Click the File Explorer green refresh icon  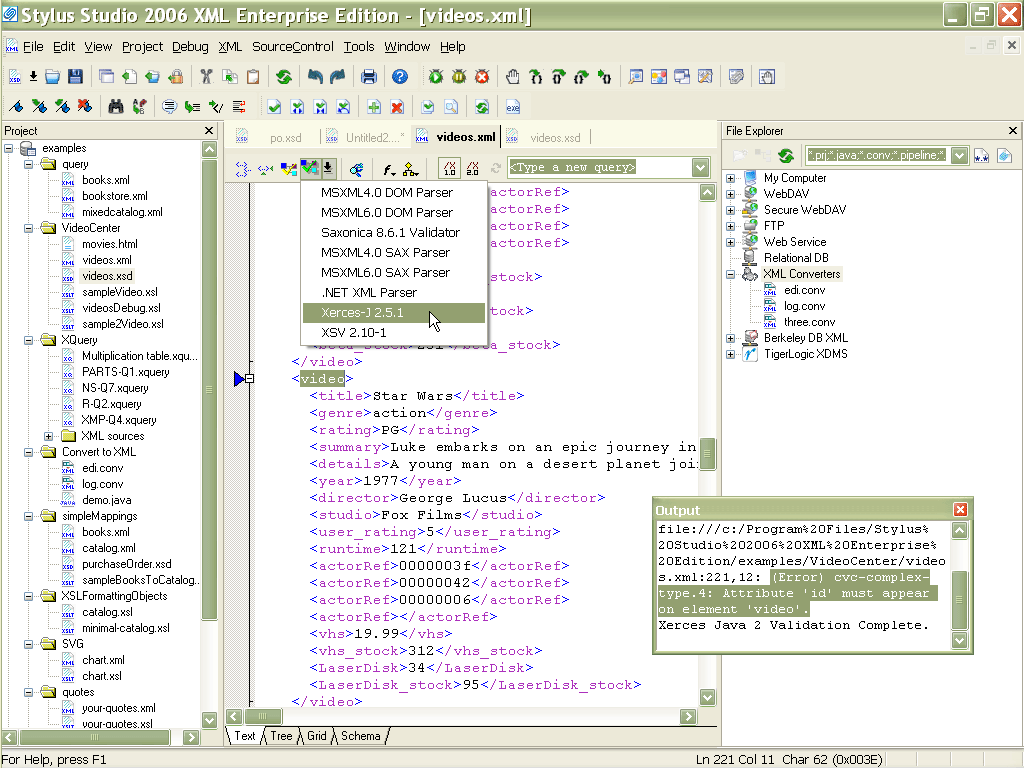point(786,155)
